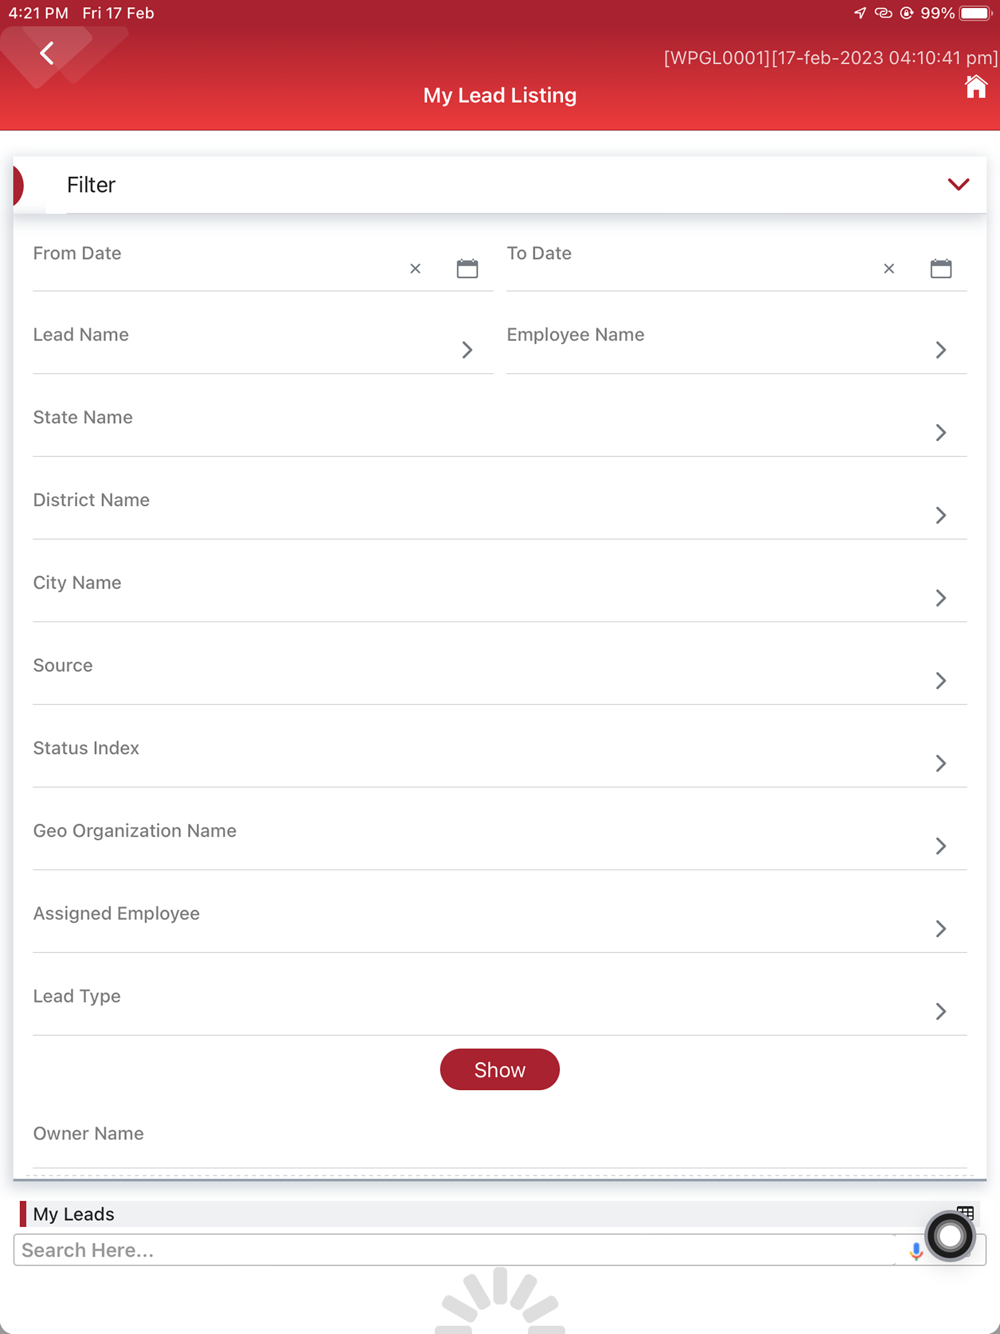Collapse the Filter panel chevron

(x=958, y=184)
